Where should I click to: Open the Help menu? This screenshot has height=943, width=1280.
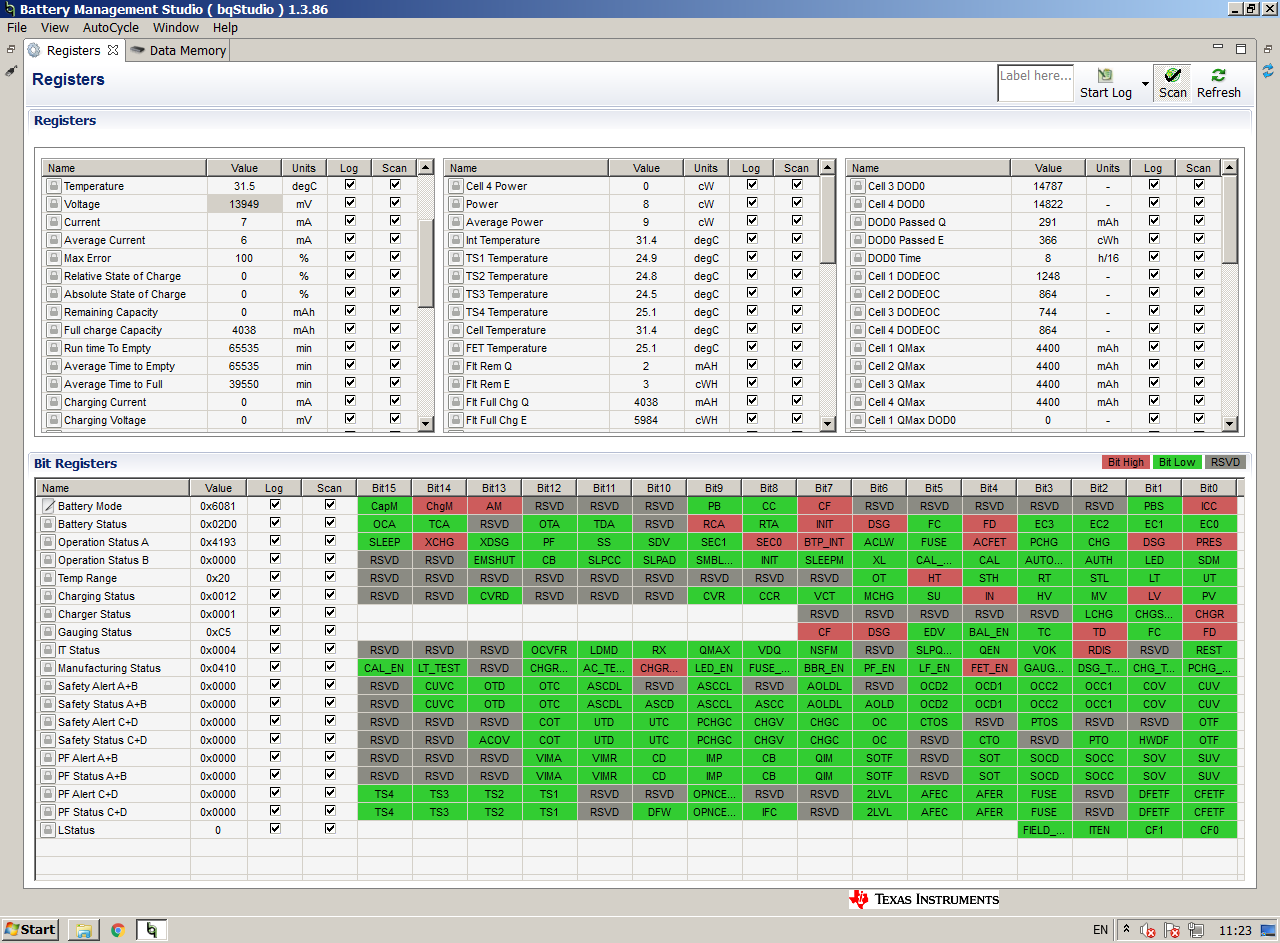(x=226, y=28)
